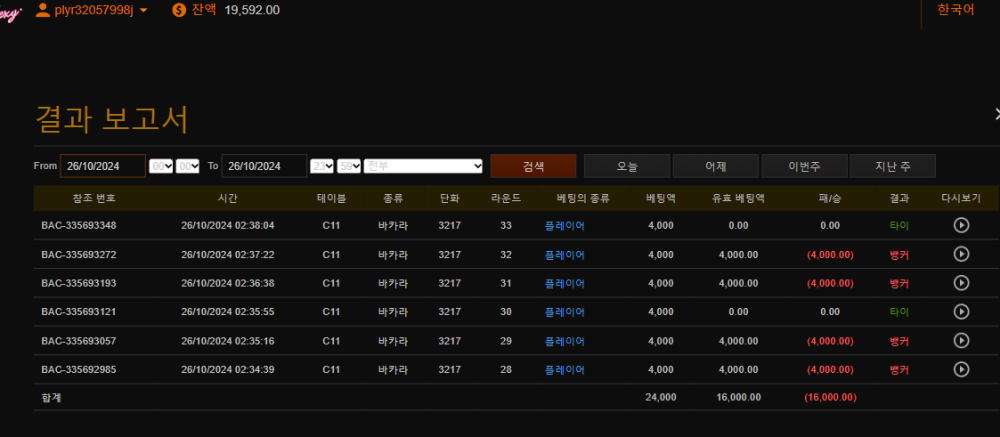Switch language via 한국어 selector
The image size is (1000, 437).
(x=955, y=10)
